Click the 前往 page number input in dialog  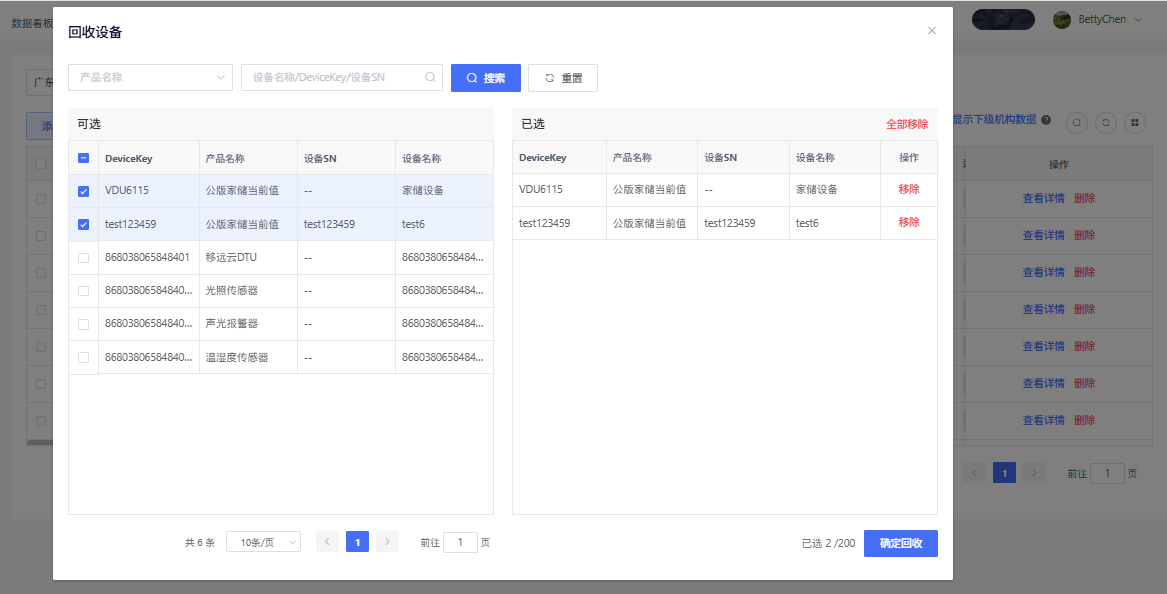pos(460,542)
